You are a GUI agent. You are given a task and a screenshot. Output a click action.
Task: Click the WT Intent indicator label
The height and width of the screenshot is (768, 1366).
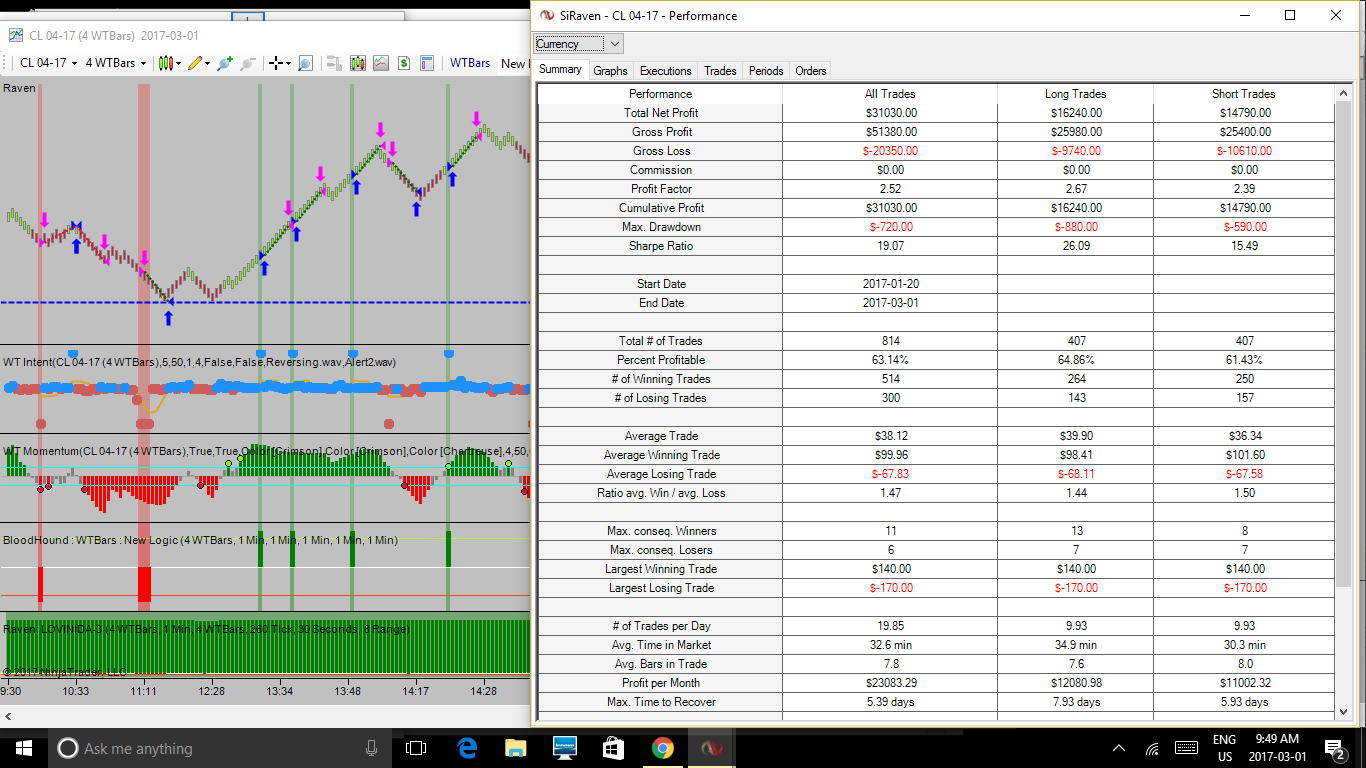click(x=200, y=361)
